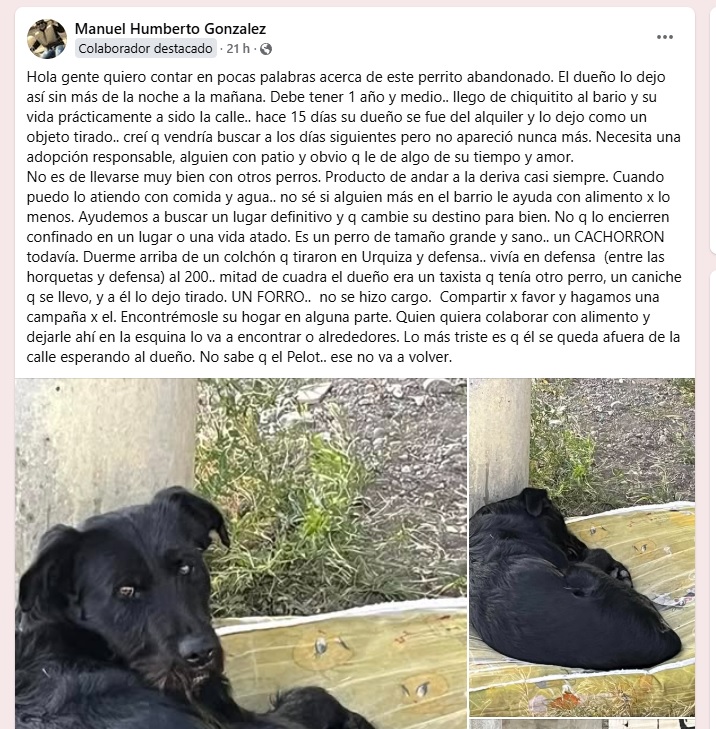
Task: Open the partially visible third photo at bottom right
Action: [x=582, y=724]
